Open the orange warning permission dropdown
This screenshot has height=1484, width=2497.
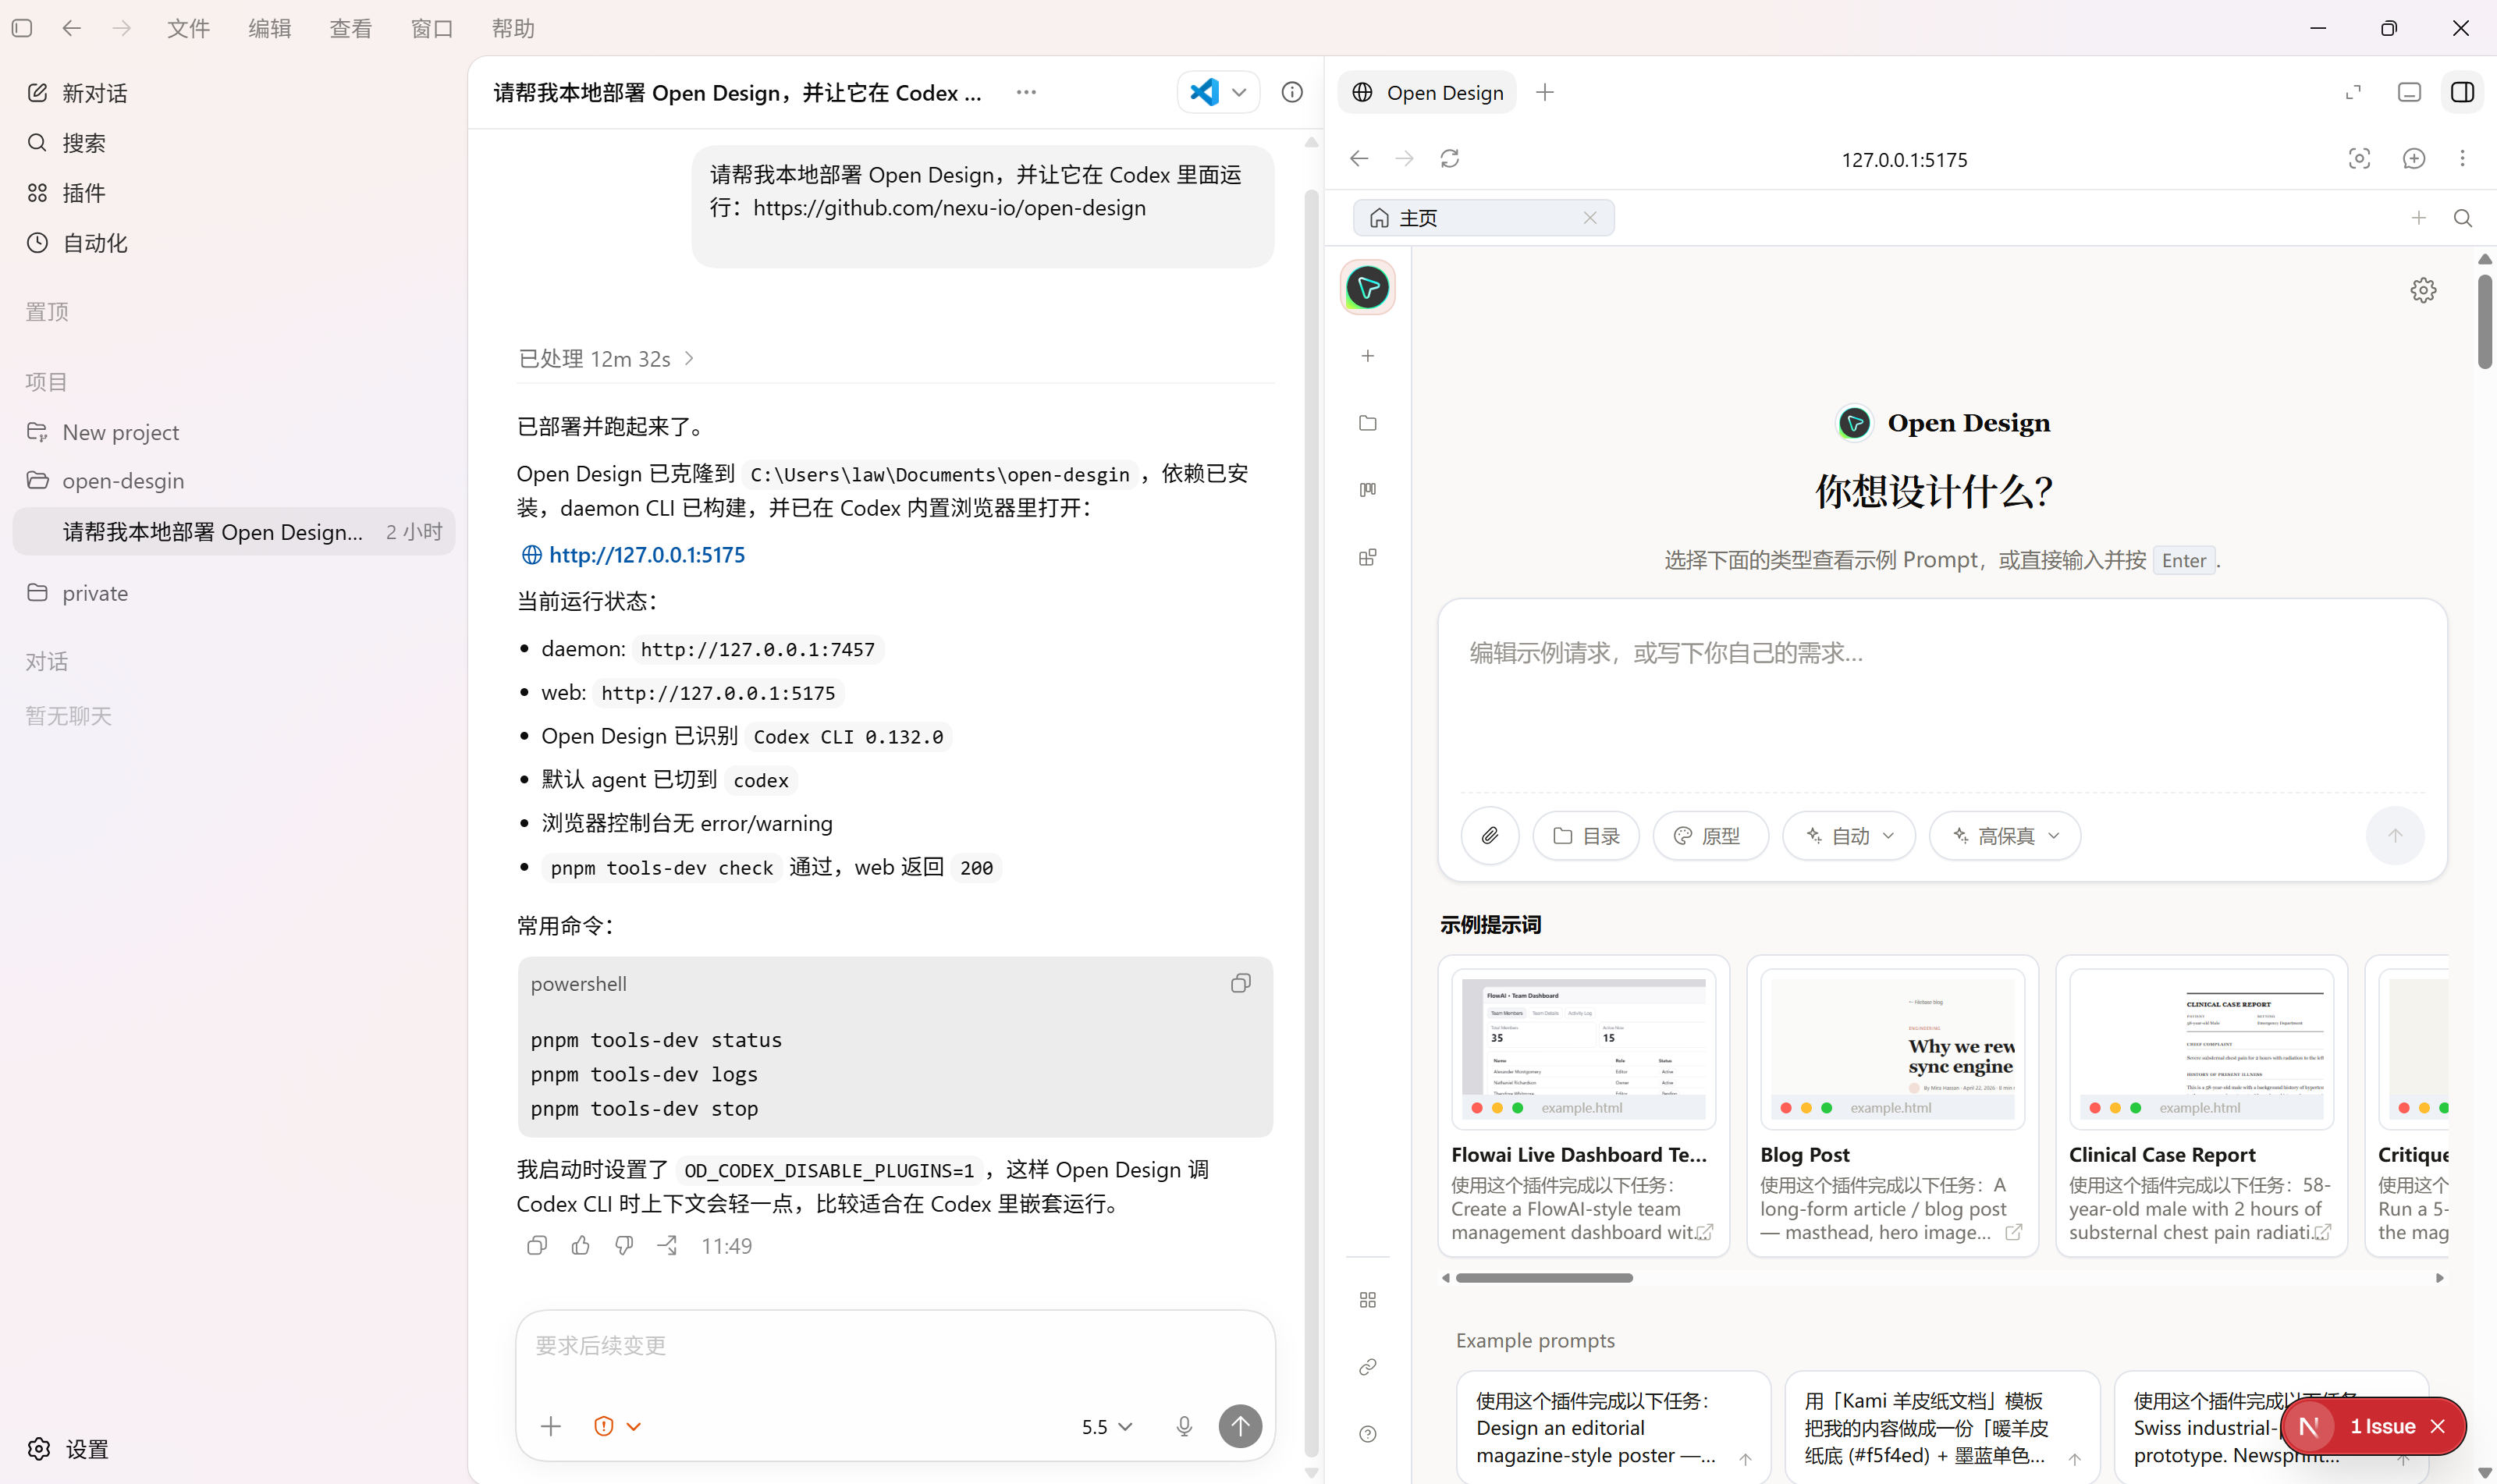[x=617, y=1427]
